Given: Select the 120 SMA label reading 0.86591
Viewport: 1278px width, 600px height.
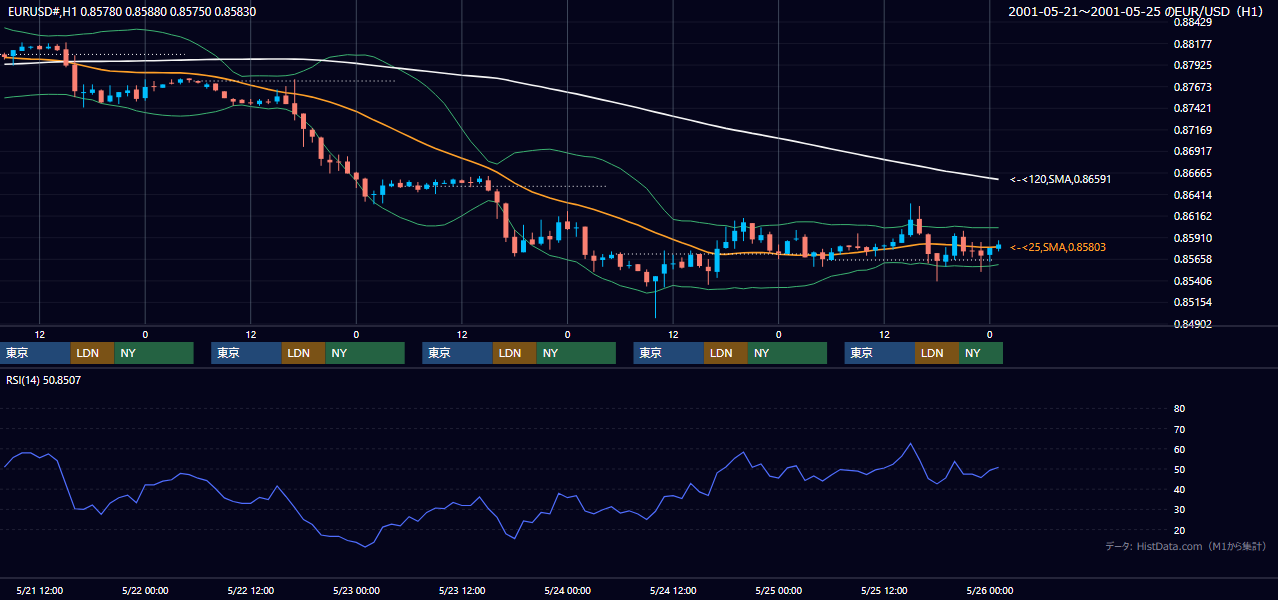Looking at the screenshot, I should (x=1061, y=179).
